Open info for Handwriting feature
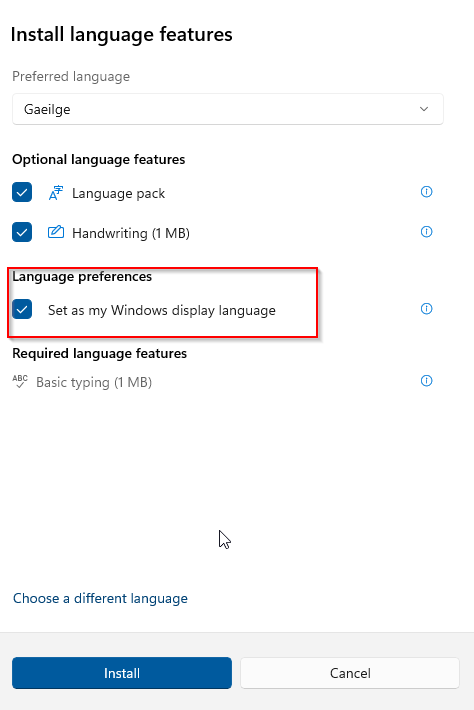This screenshot has width=474, height=710. 426,232
